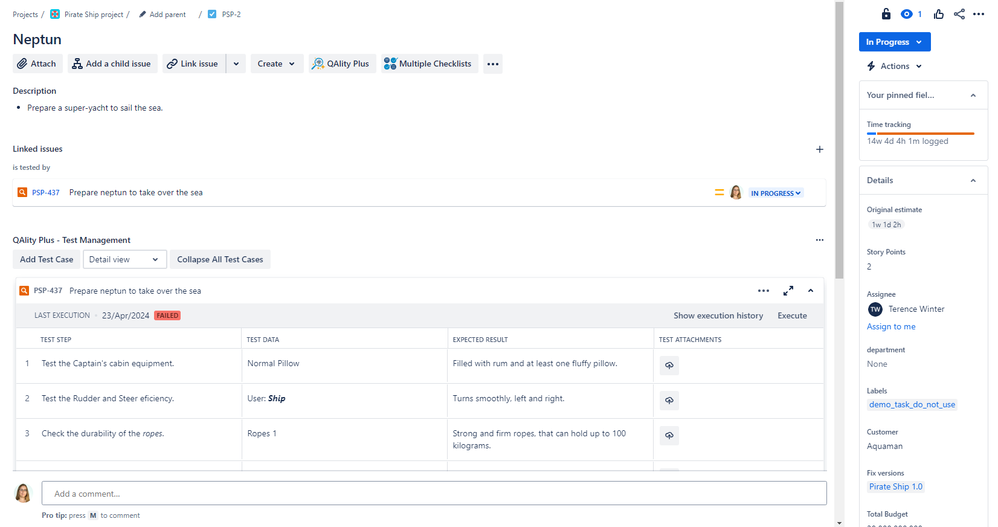Open linked issue PSP-437 link
Screen dimensions: 998x527
click(46, 192)
